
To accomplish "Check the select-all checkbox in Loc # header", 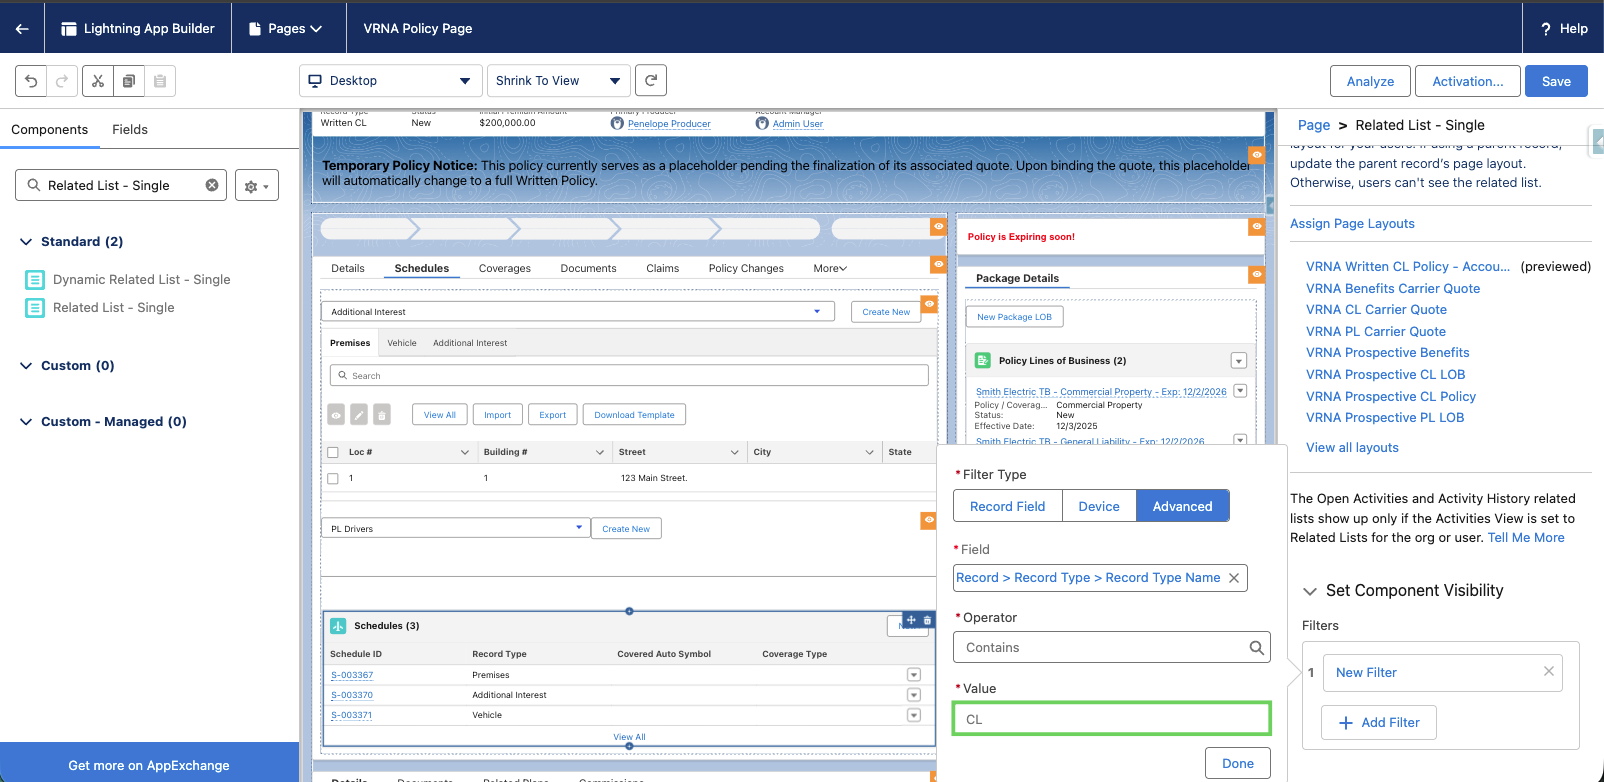I will pyautogui.click(x=333, y=453).
